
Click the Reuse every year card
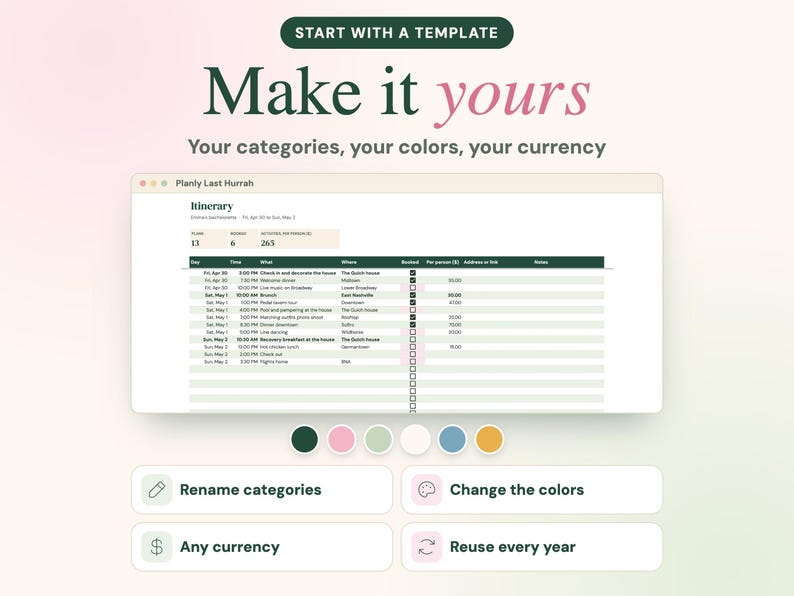pos(532,547)
